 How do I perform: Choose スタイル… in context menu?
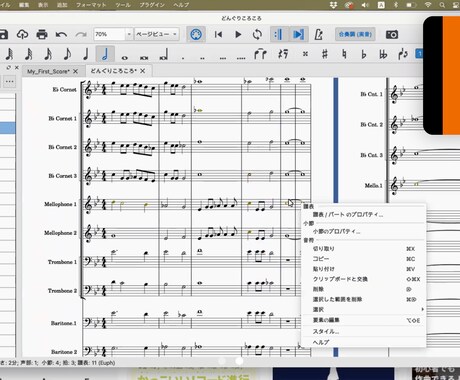tap(363, 332)
